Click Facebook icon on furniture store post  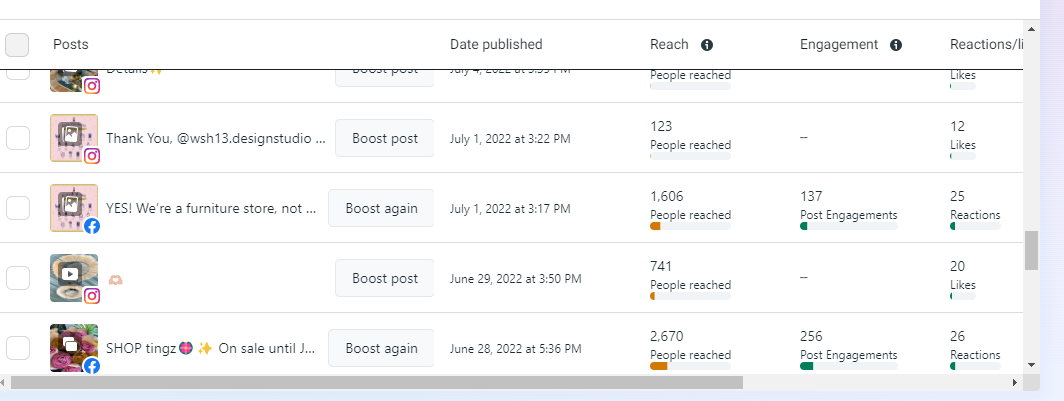point(92,226)
